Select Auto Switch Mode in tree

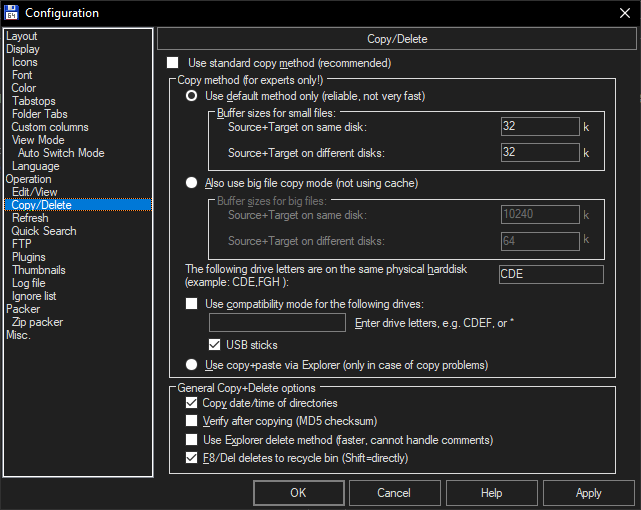tap(60, 153)
